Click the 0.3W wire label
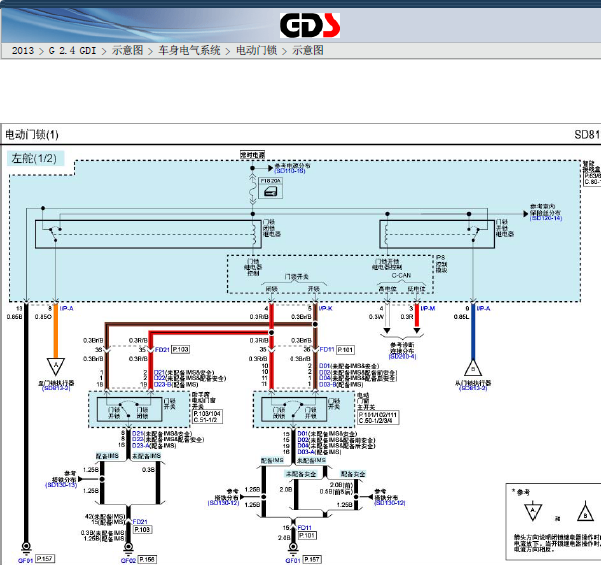Screen dimensions: 601x565 tap(376, 317)
